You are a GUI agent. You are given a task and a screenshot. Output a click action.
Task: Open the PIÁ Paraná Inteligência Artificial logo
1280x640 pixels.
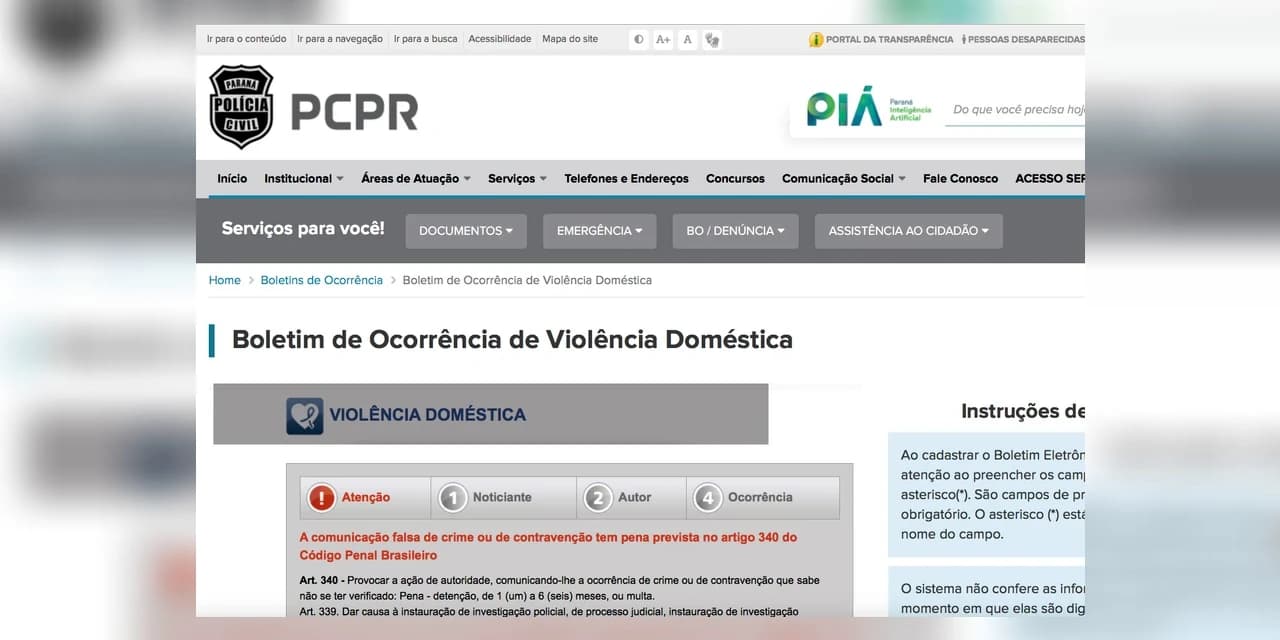[869, 107]
